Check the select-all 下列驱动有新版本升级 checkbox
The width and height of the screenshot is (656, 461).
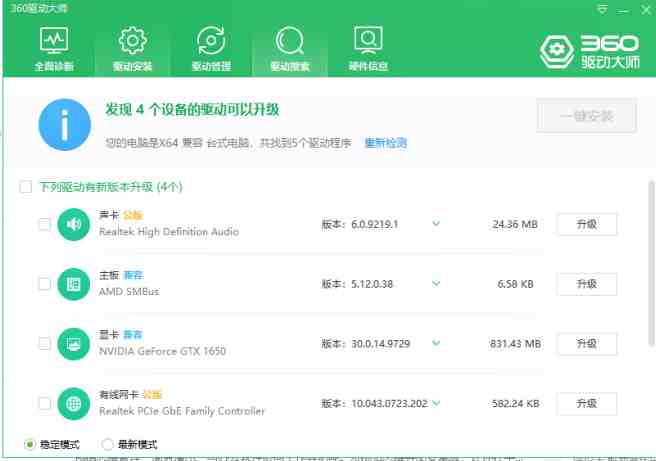(26, 187)
